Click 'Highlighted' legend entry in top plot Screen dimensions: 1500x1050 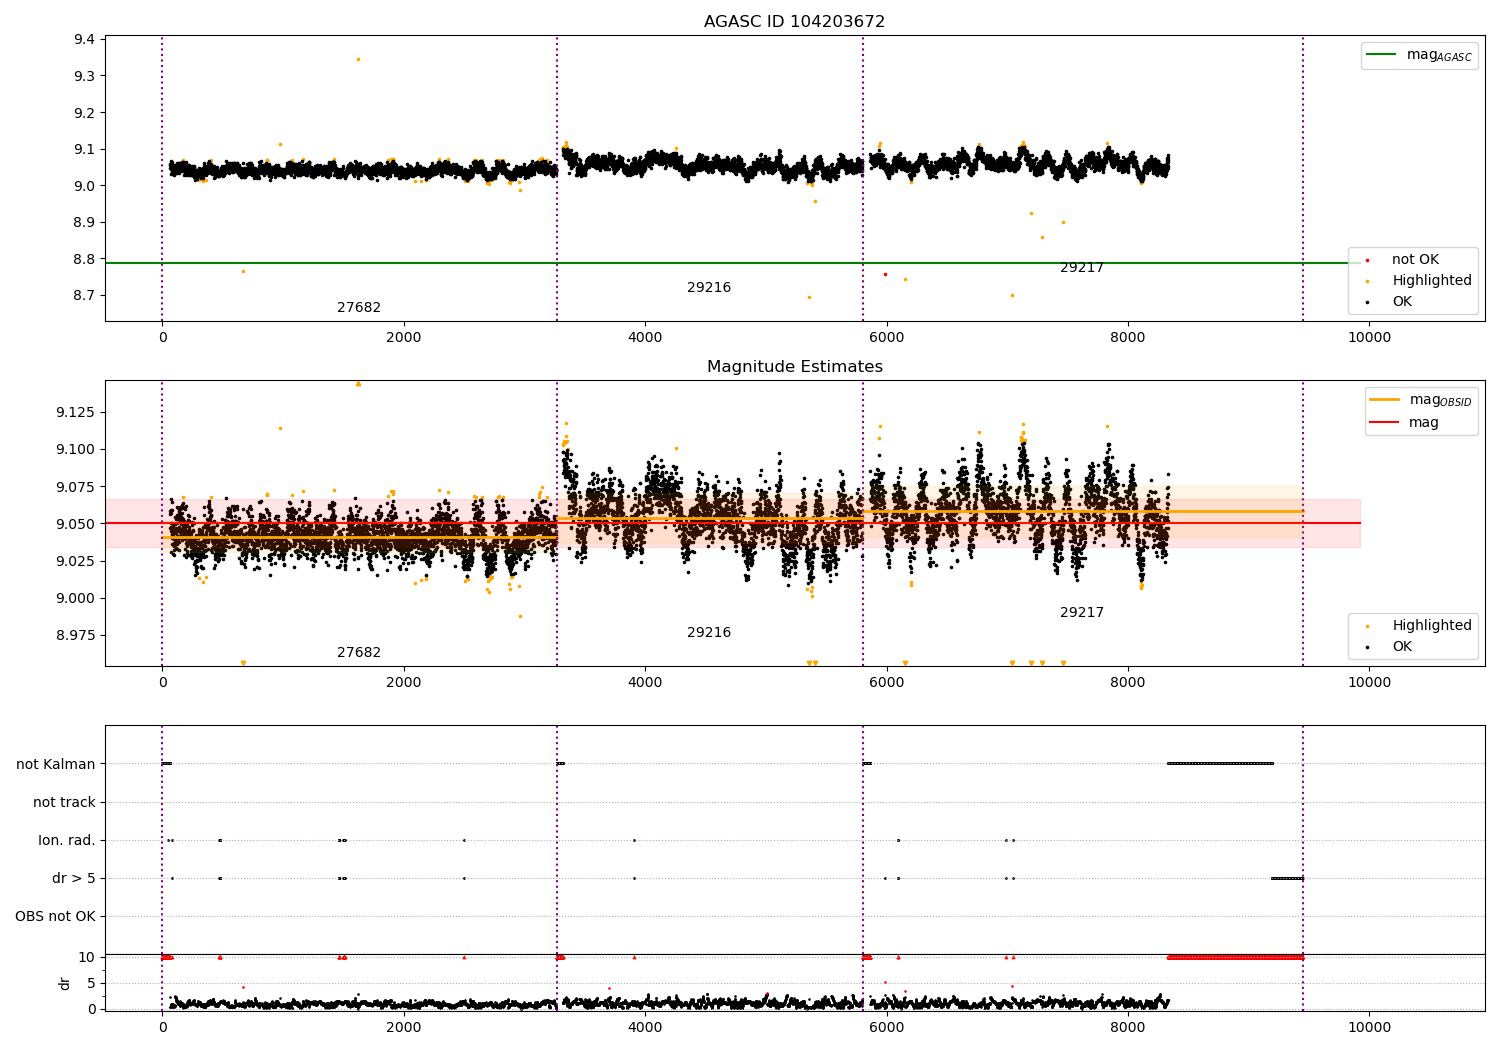tap(1432, 281)
